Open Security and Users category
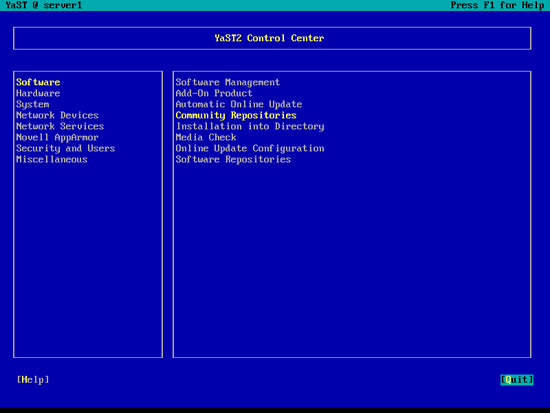The height and width of the screenshot is (413, 550). (x=66, y=148)
